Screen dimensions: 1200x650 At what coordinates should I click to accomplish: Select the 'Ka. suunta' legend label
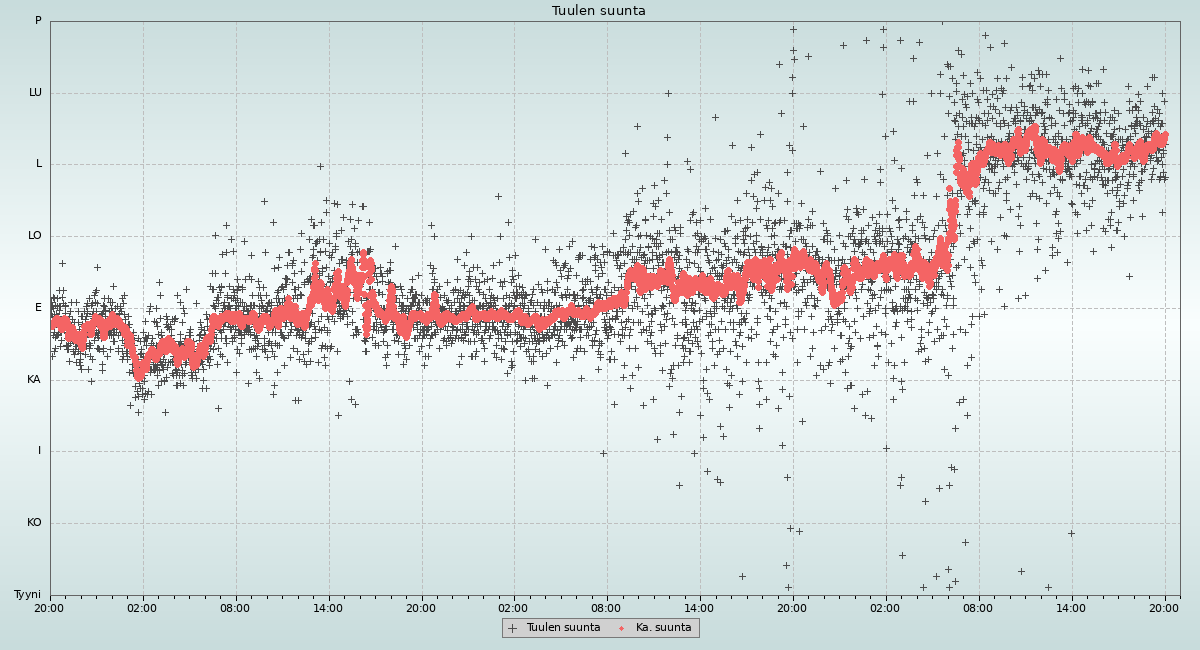tap(663, 628)
